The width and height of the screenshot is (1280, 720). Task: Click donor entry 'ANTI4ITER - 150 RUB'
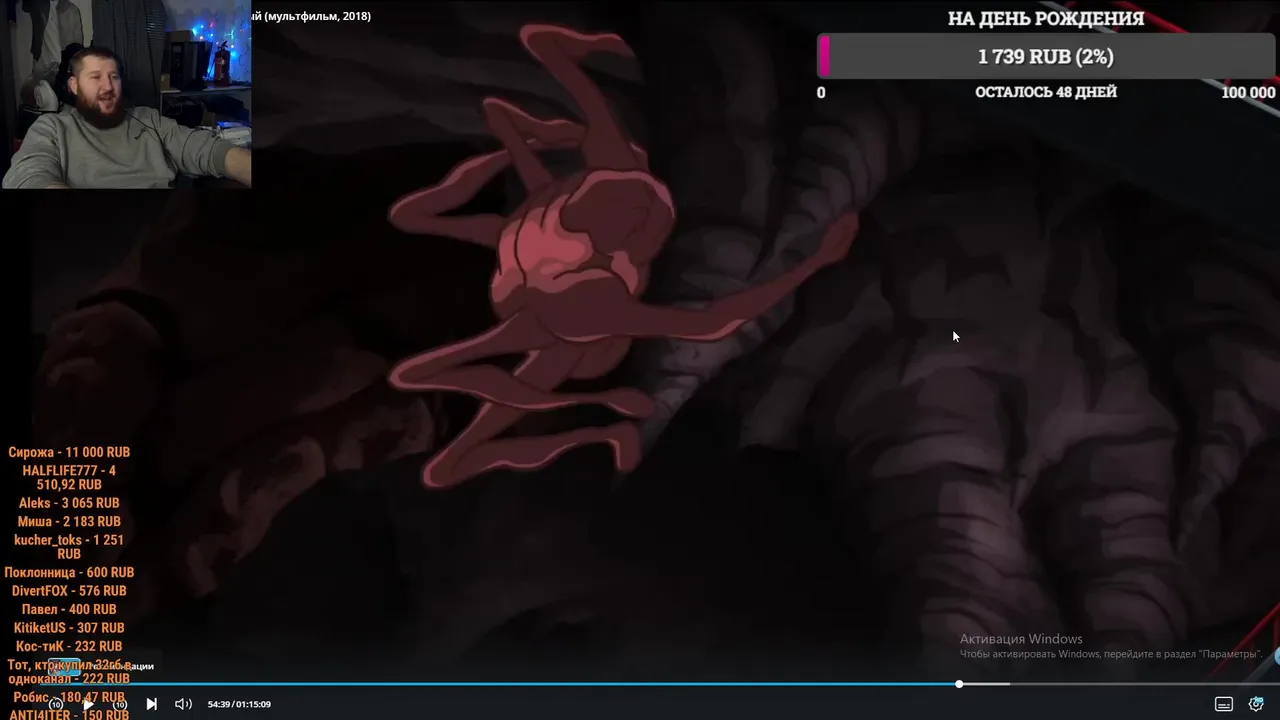click(x=69, y=715)
